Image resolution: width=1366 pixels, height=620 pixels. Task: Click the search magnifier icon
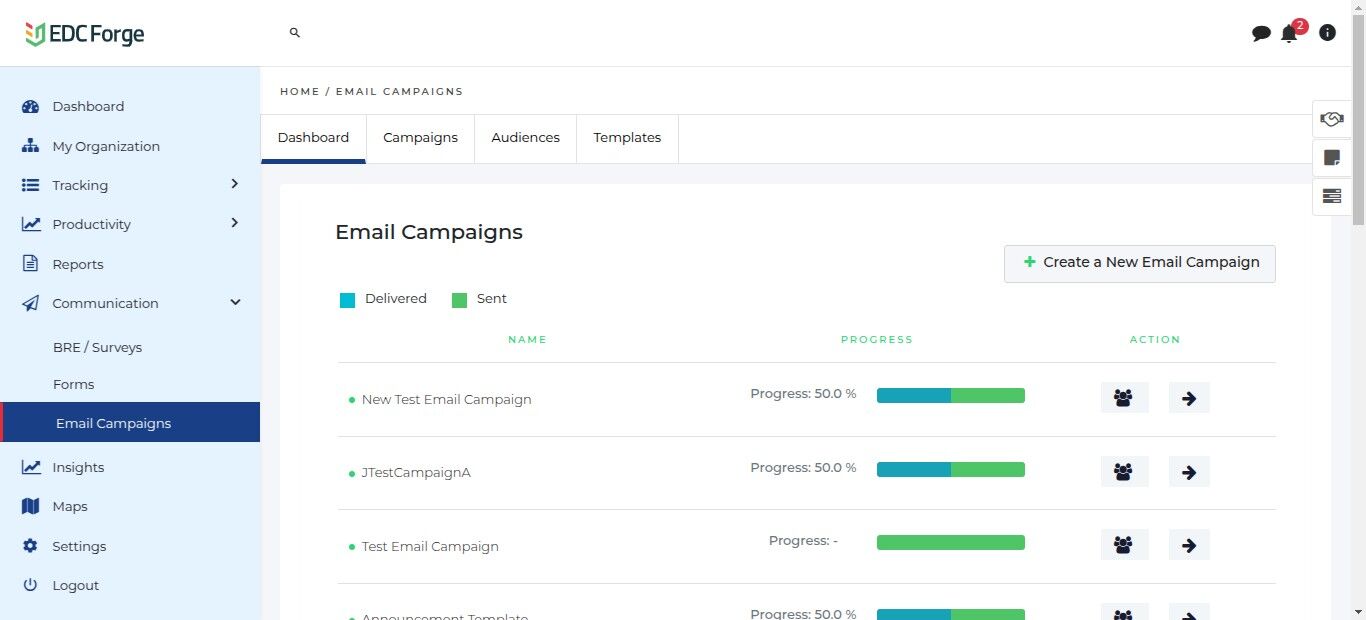click(295, 33)
